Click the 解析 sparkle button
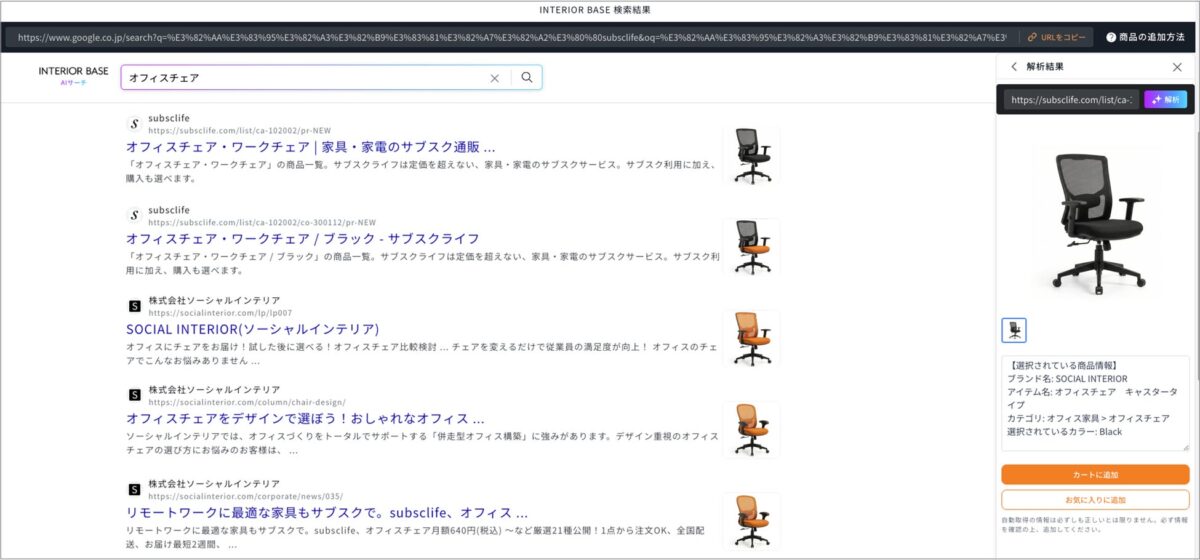This screenshot has width=1200, height=560. (1166, 100)
